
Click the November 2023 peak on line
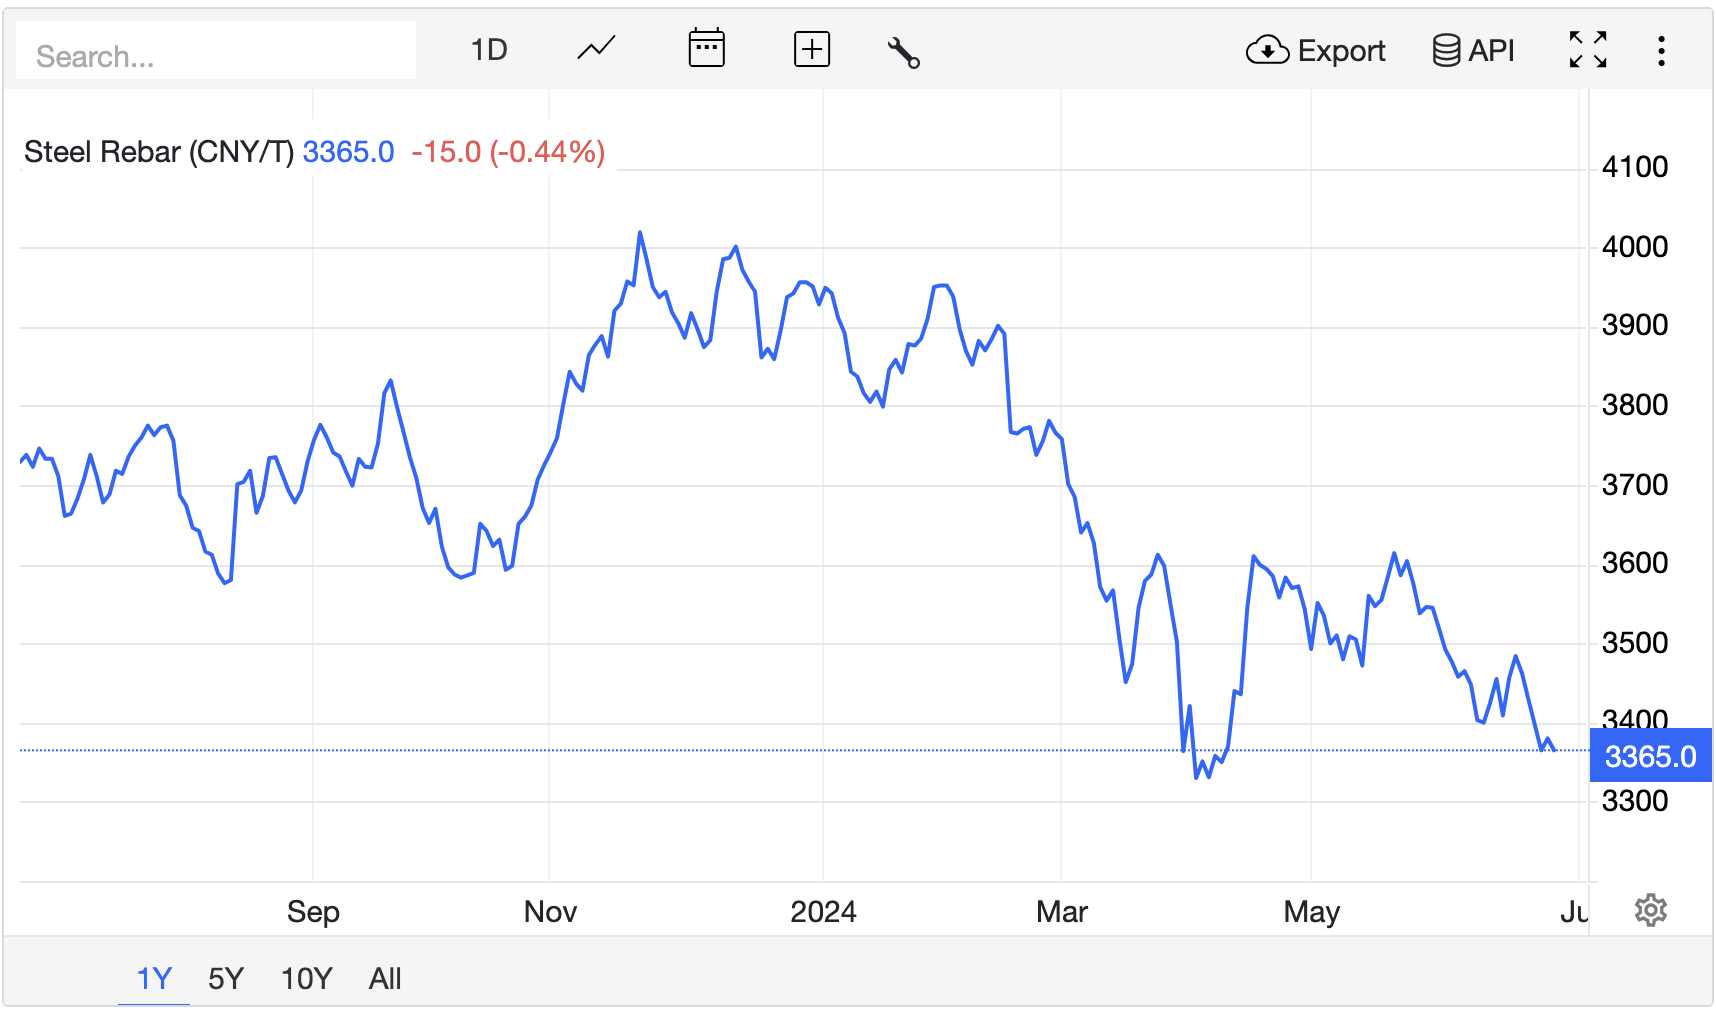pyautogui.click(x=640, y=233)
